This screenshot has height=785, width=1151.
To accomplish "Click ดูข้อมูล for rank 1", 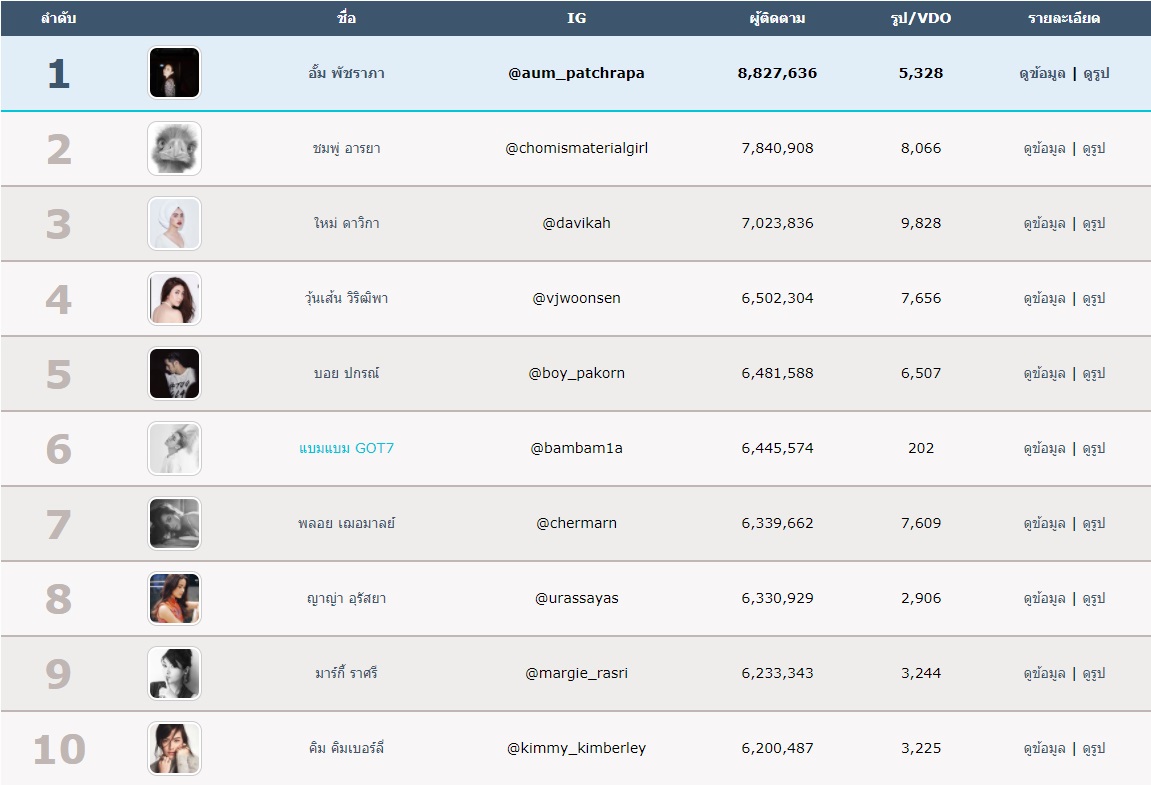I will [x=1043, y=73].
